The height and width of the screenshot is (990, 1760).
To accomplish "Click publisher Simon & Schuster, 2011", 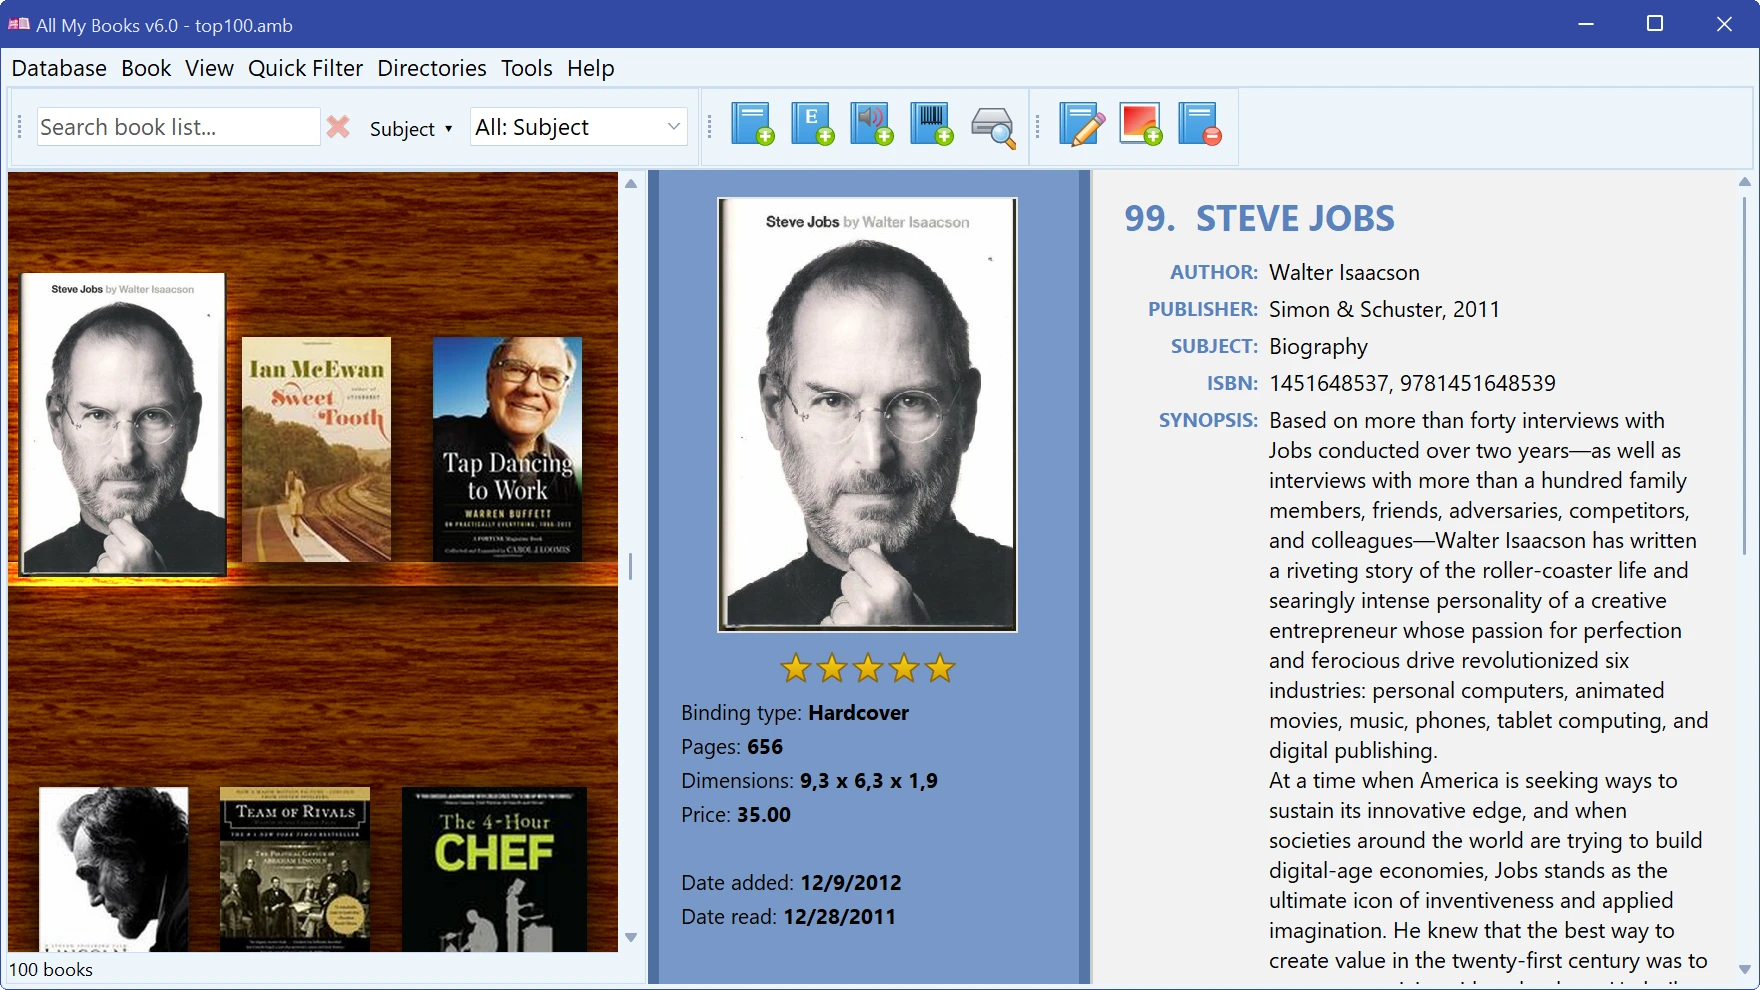I will pos(1384,309).
